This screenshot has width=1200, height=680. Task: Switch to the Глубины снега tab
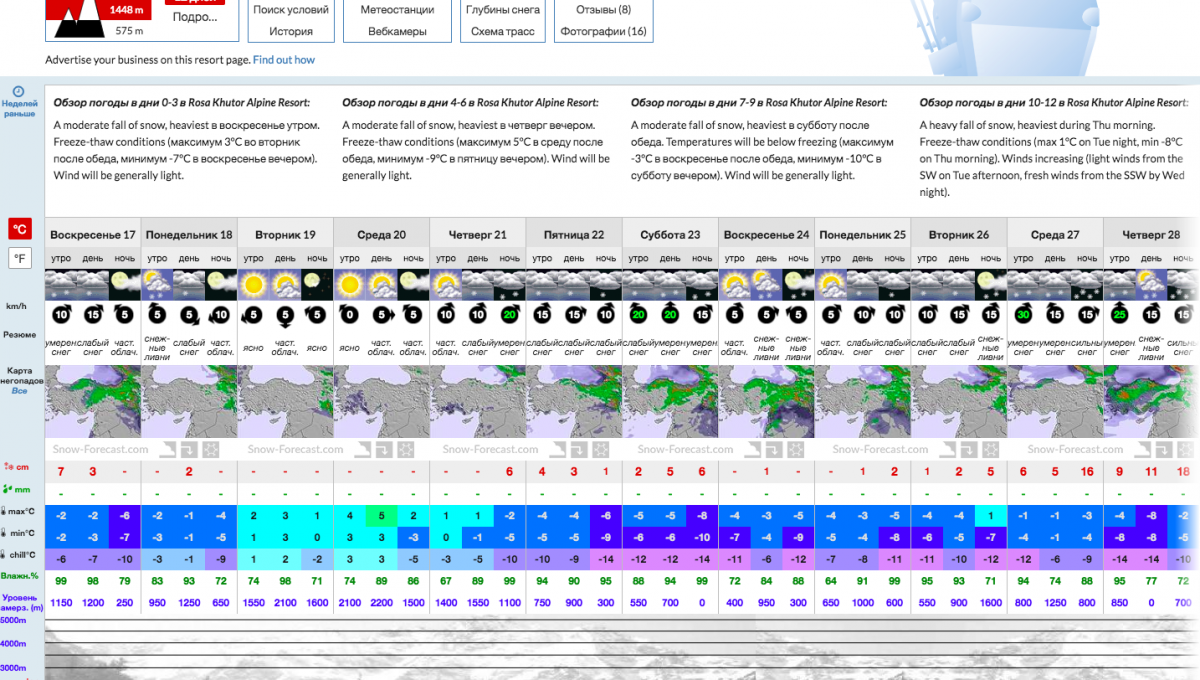[x=503, y=10]
